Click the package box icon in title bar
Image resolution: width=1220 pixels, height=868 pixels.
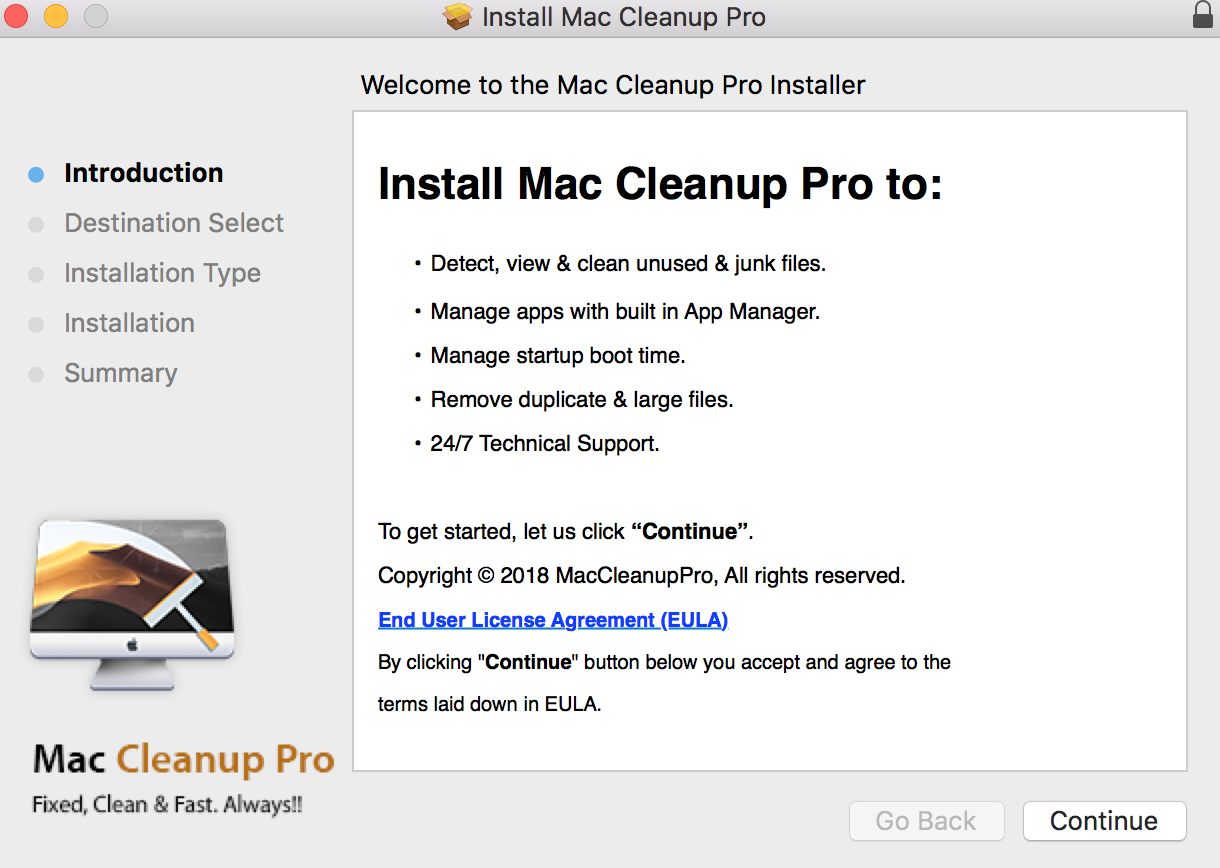458,17
